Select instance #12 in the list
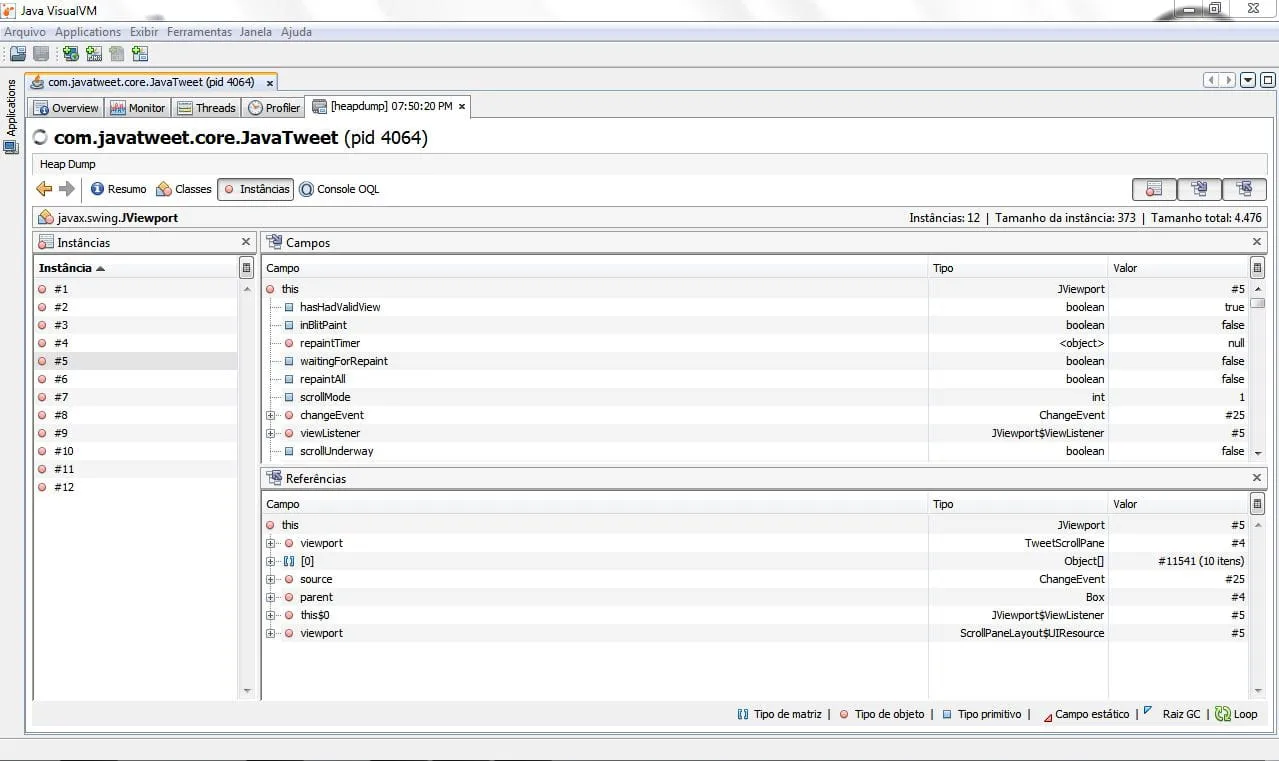This screenshot has height=761, width=1279. (135, 487)
